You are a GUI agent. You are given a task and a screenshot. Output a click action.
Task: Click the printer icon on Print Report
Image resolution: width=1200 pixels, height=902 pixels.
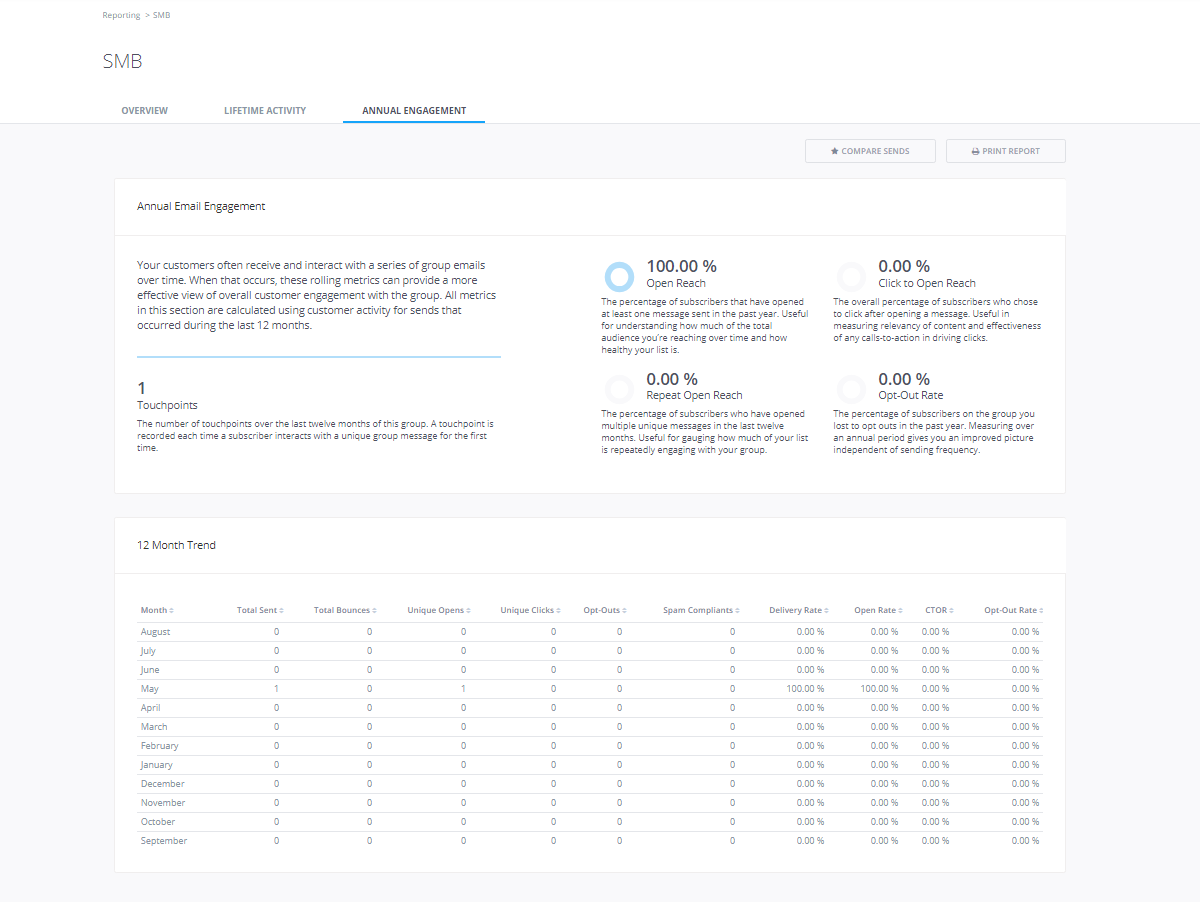click(976, 151)
